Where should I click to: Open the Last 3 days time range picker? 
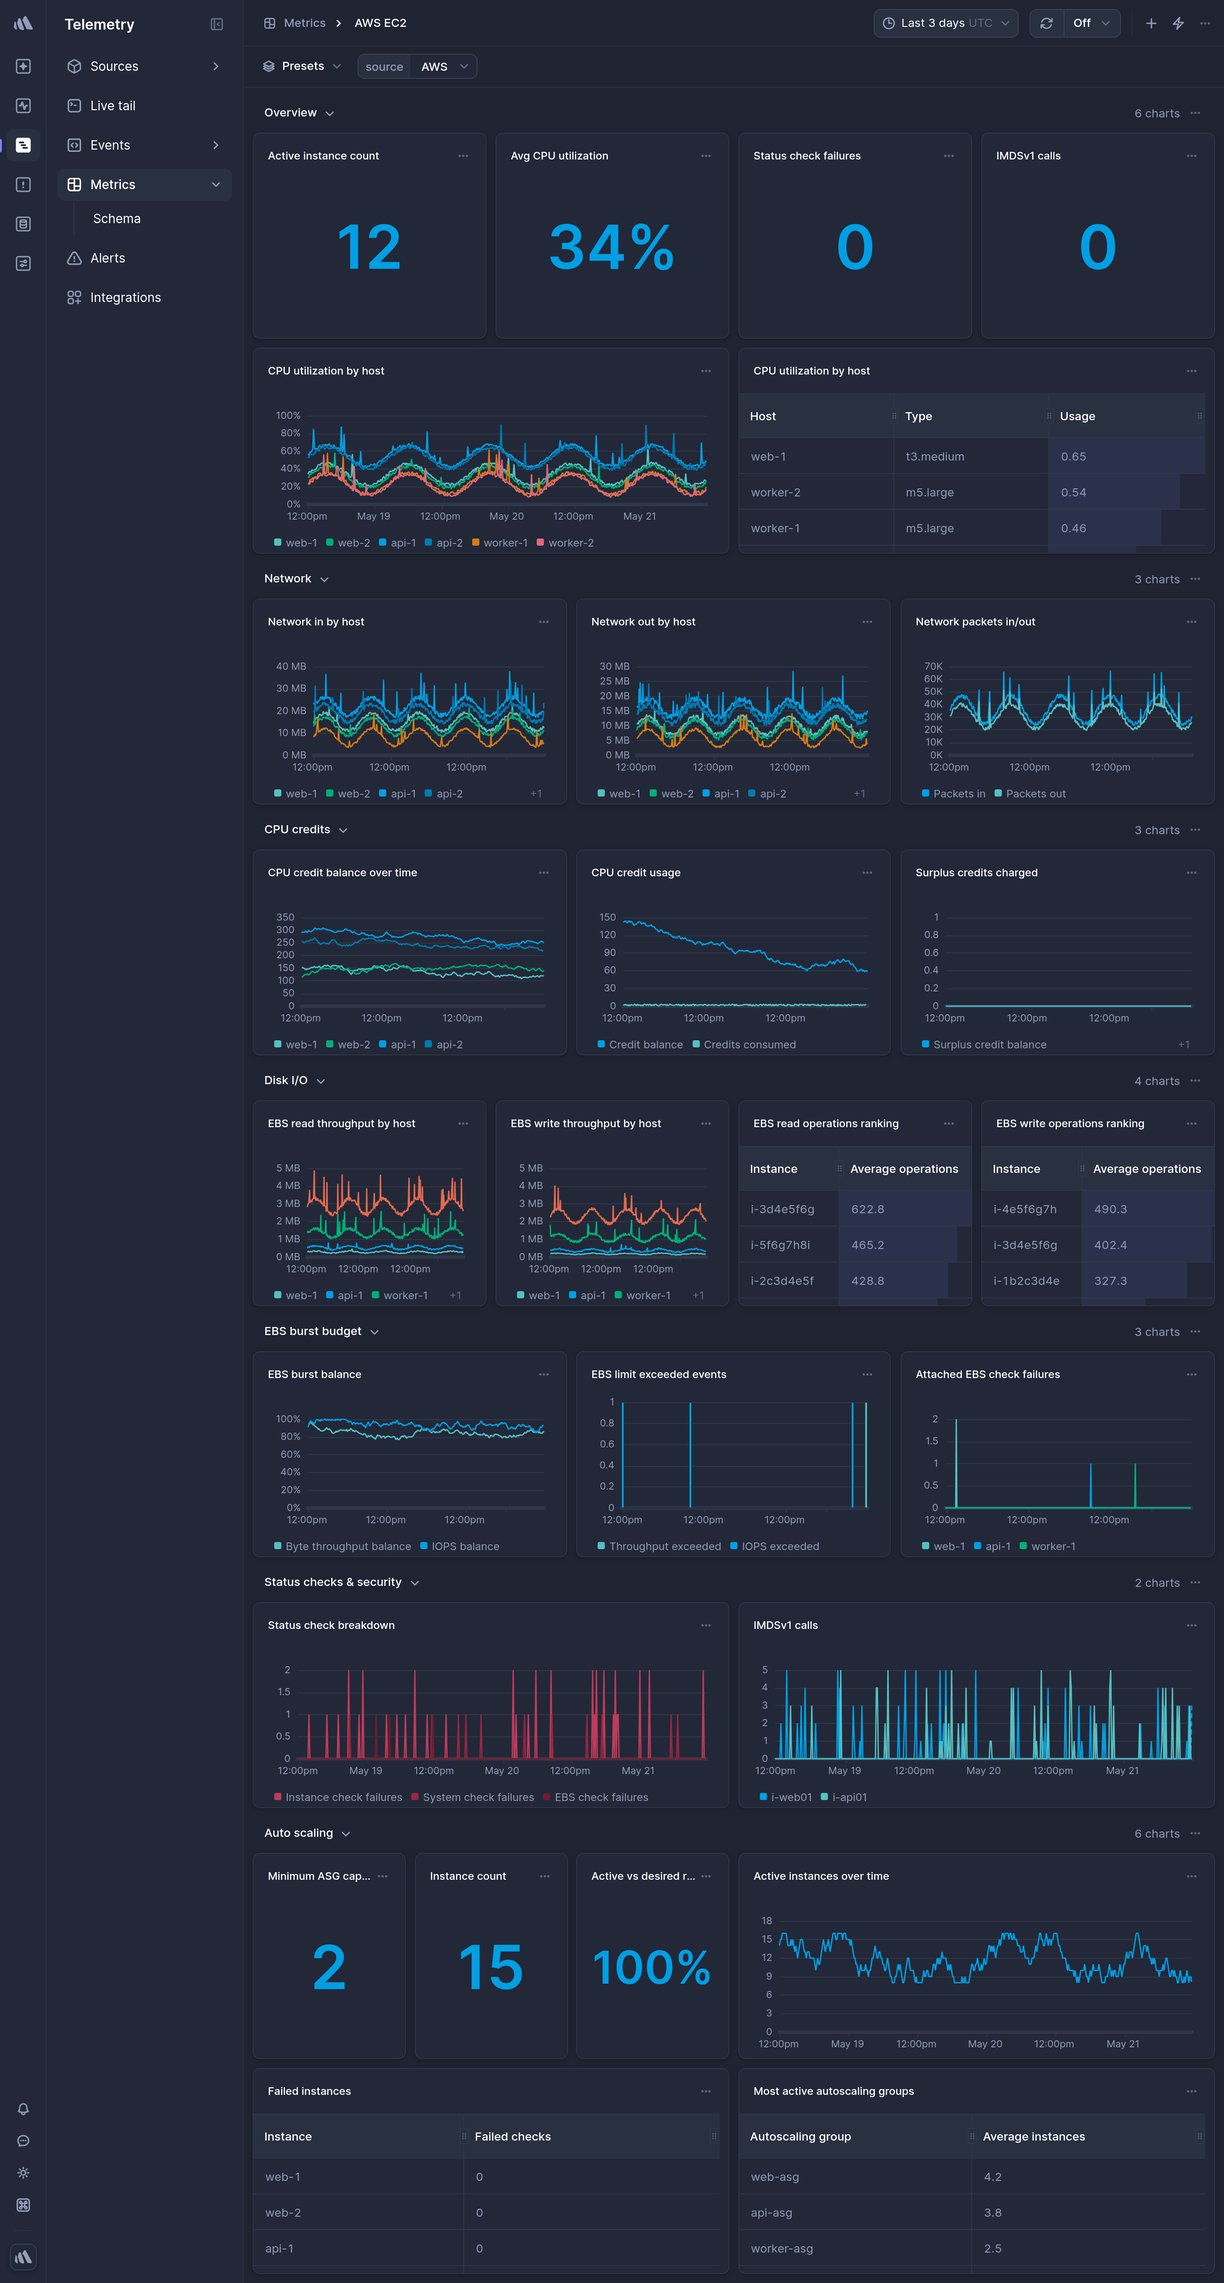pos(946,23)
